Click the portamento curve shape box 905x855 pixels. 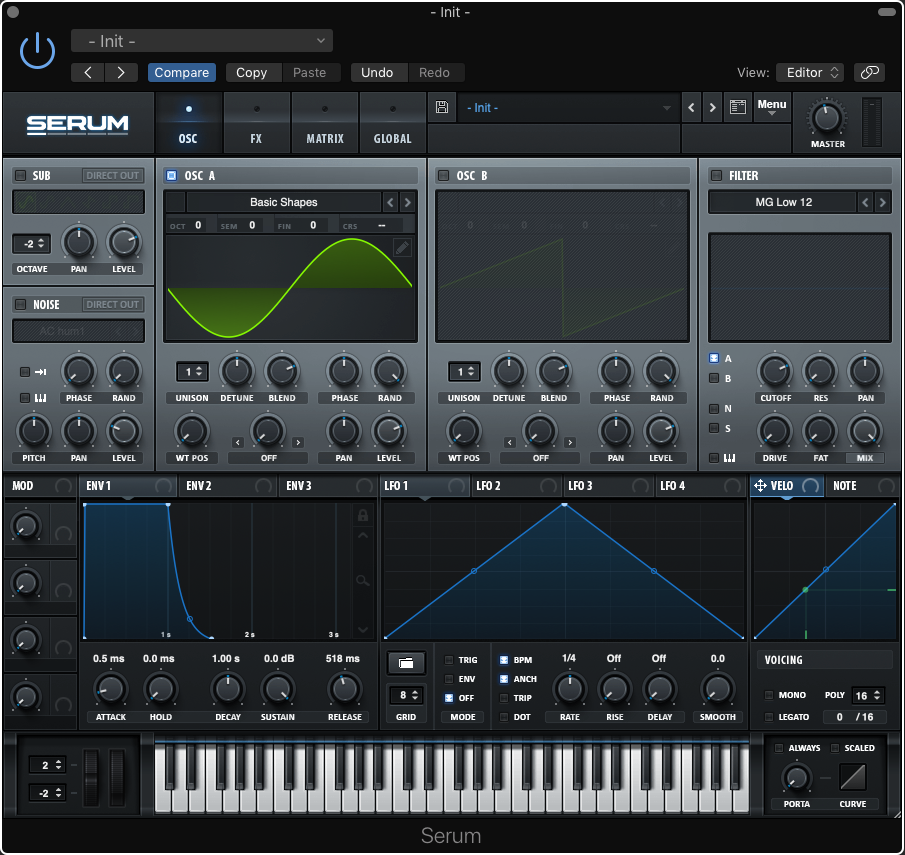pos(852,777)
